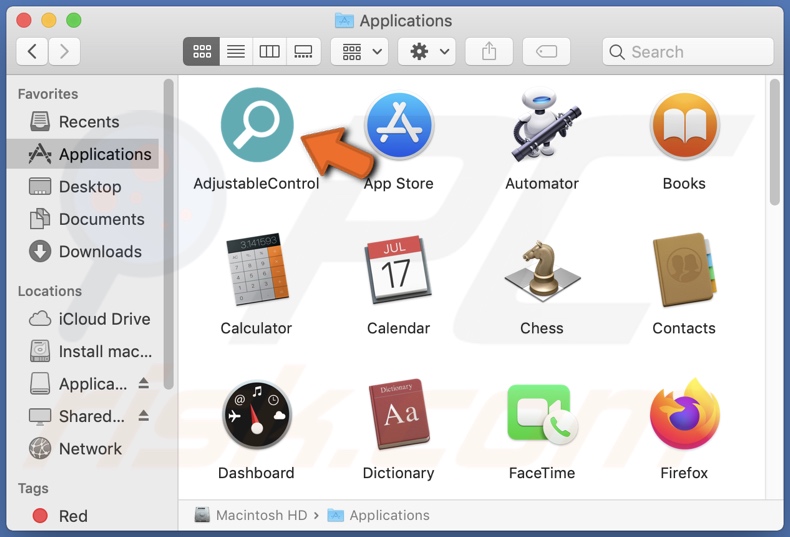Image resolution: width=790 pixels, height=537 pixels.
Task: Click the main file area scrollbar
Action: [775, 142]
